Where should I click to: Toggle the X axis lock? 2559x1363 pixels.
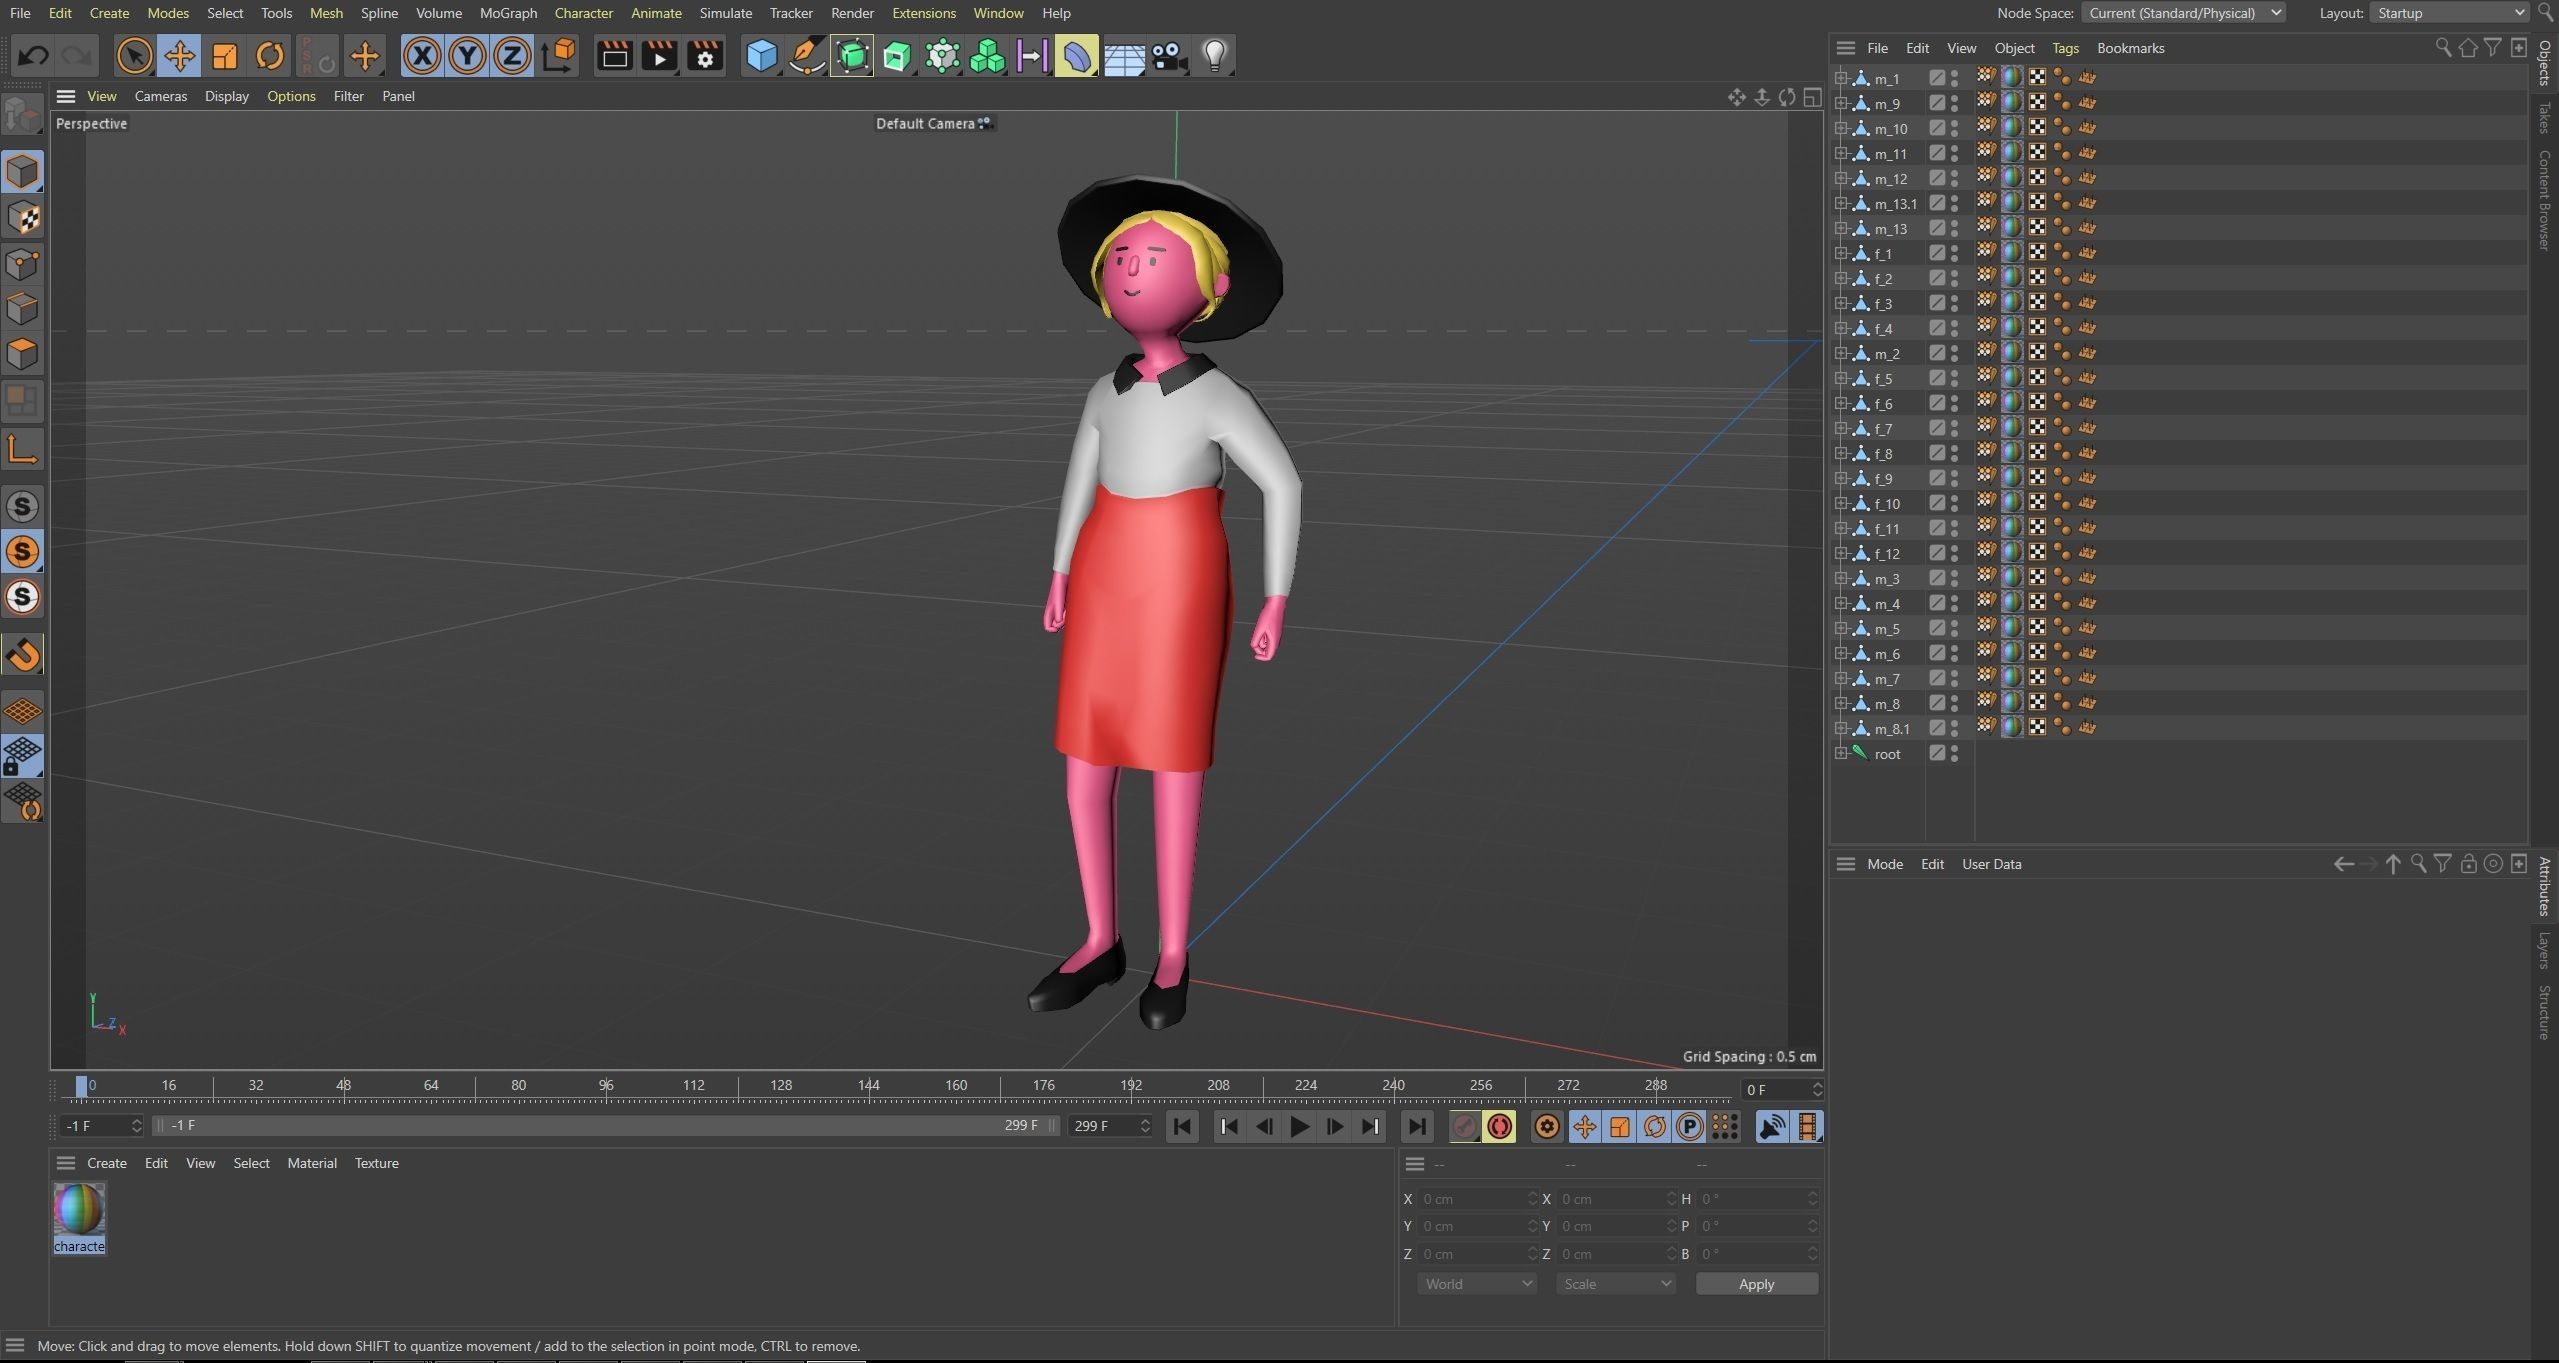click(x=422, y=56)
